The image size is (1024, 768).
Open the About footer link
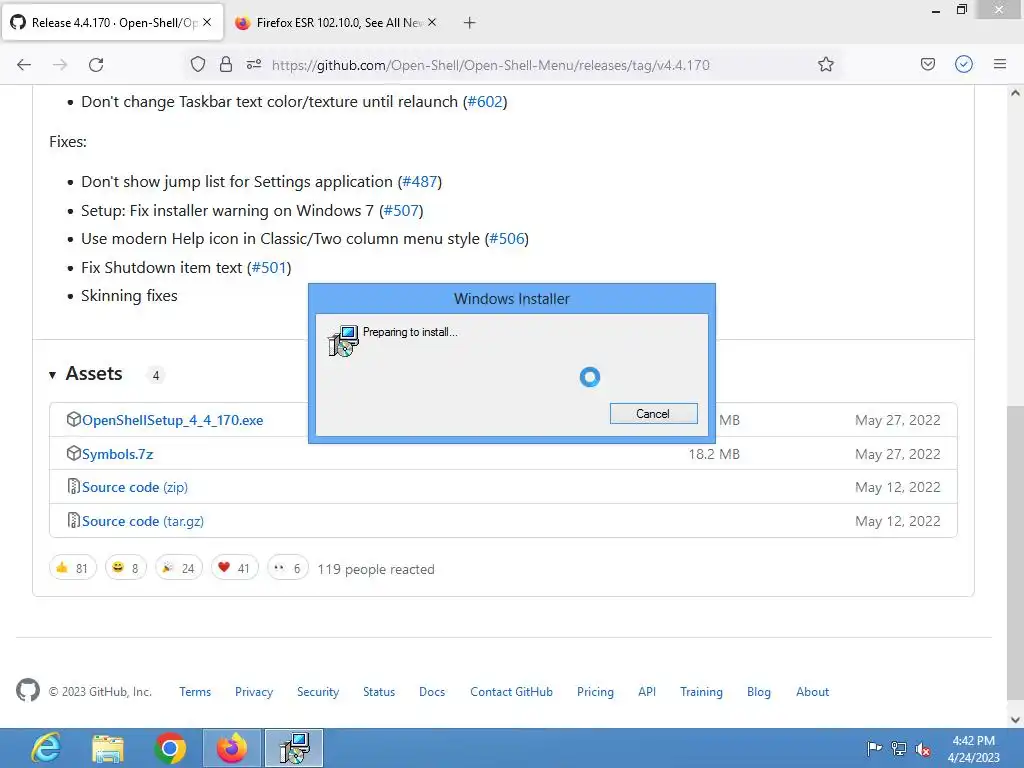pos(812,692)
